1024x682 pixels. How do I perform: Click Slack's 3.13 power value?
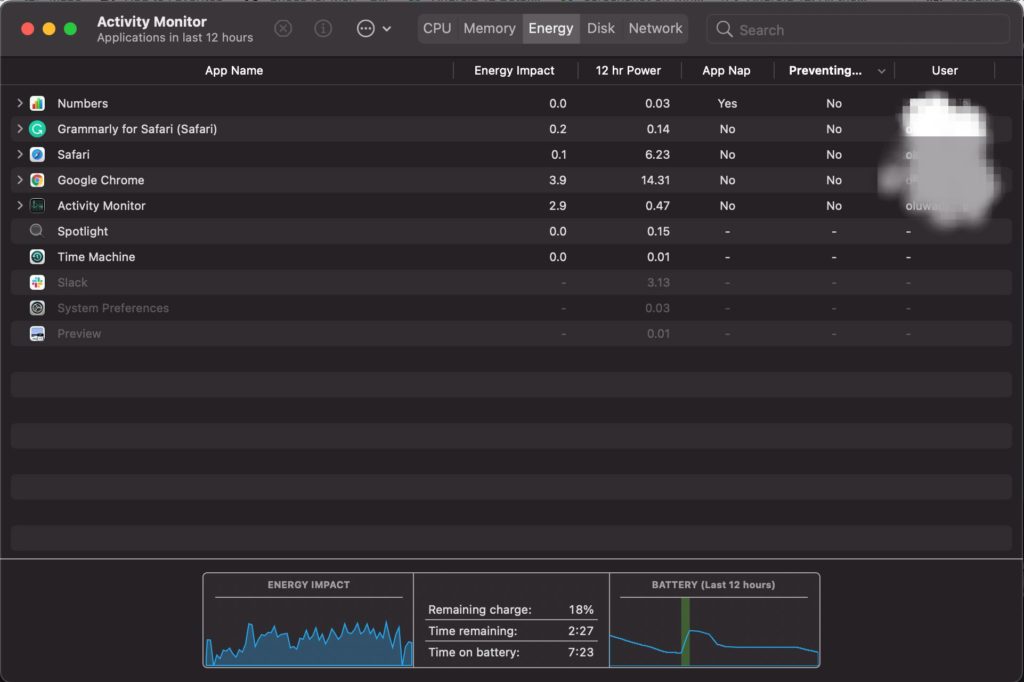[x=658, y=282]
